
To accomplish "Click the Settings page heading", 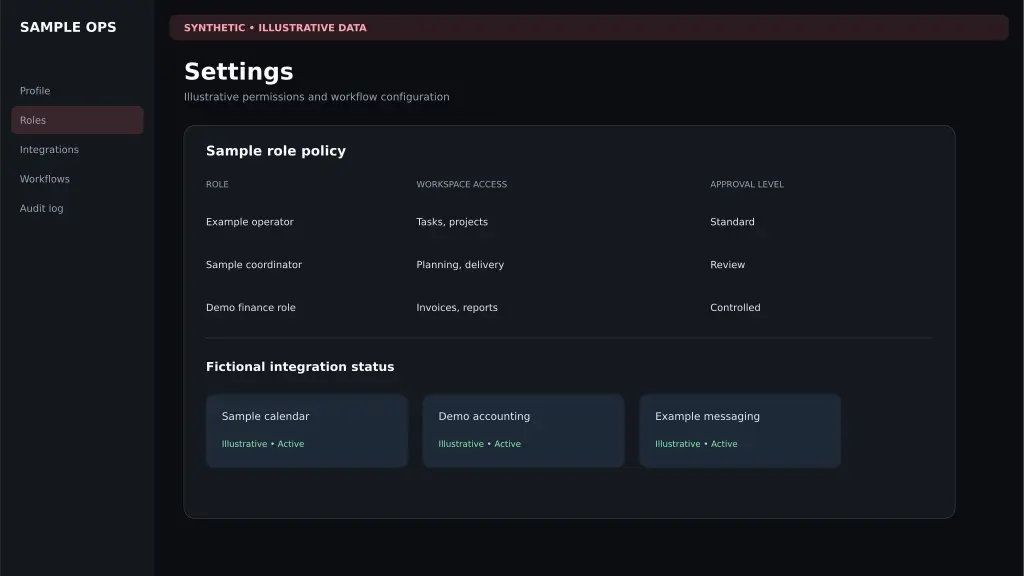I will click(238, 72).
